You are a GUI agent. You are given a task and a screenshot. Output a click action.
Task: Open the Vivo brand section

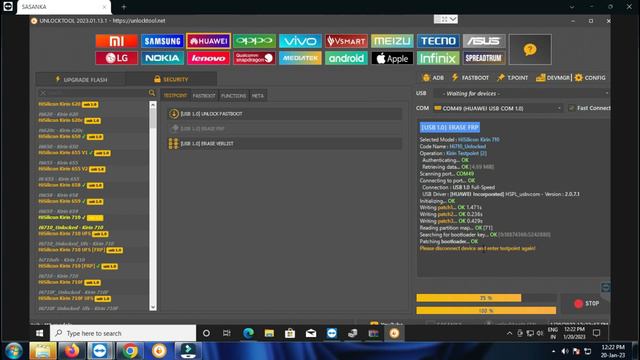click(300, 41)
